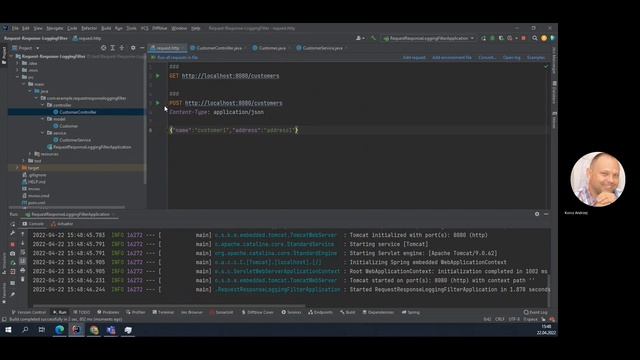640x360 pixels.
Task: Open Microsoft Edge from the taskbar
Action: pos(60,330)
